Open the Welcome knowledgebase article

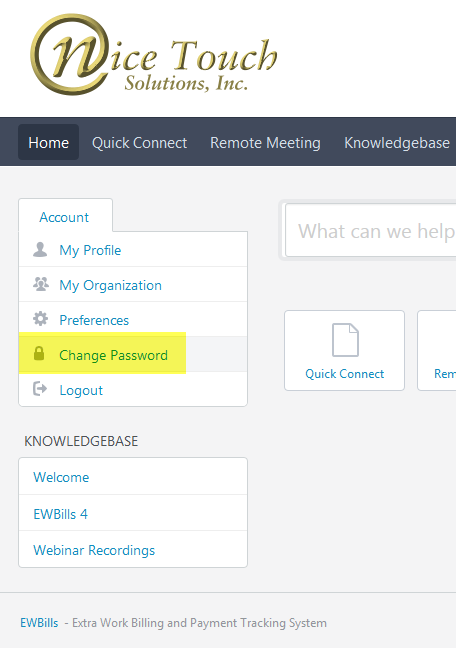tap(61, 477)
